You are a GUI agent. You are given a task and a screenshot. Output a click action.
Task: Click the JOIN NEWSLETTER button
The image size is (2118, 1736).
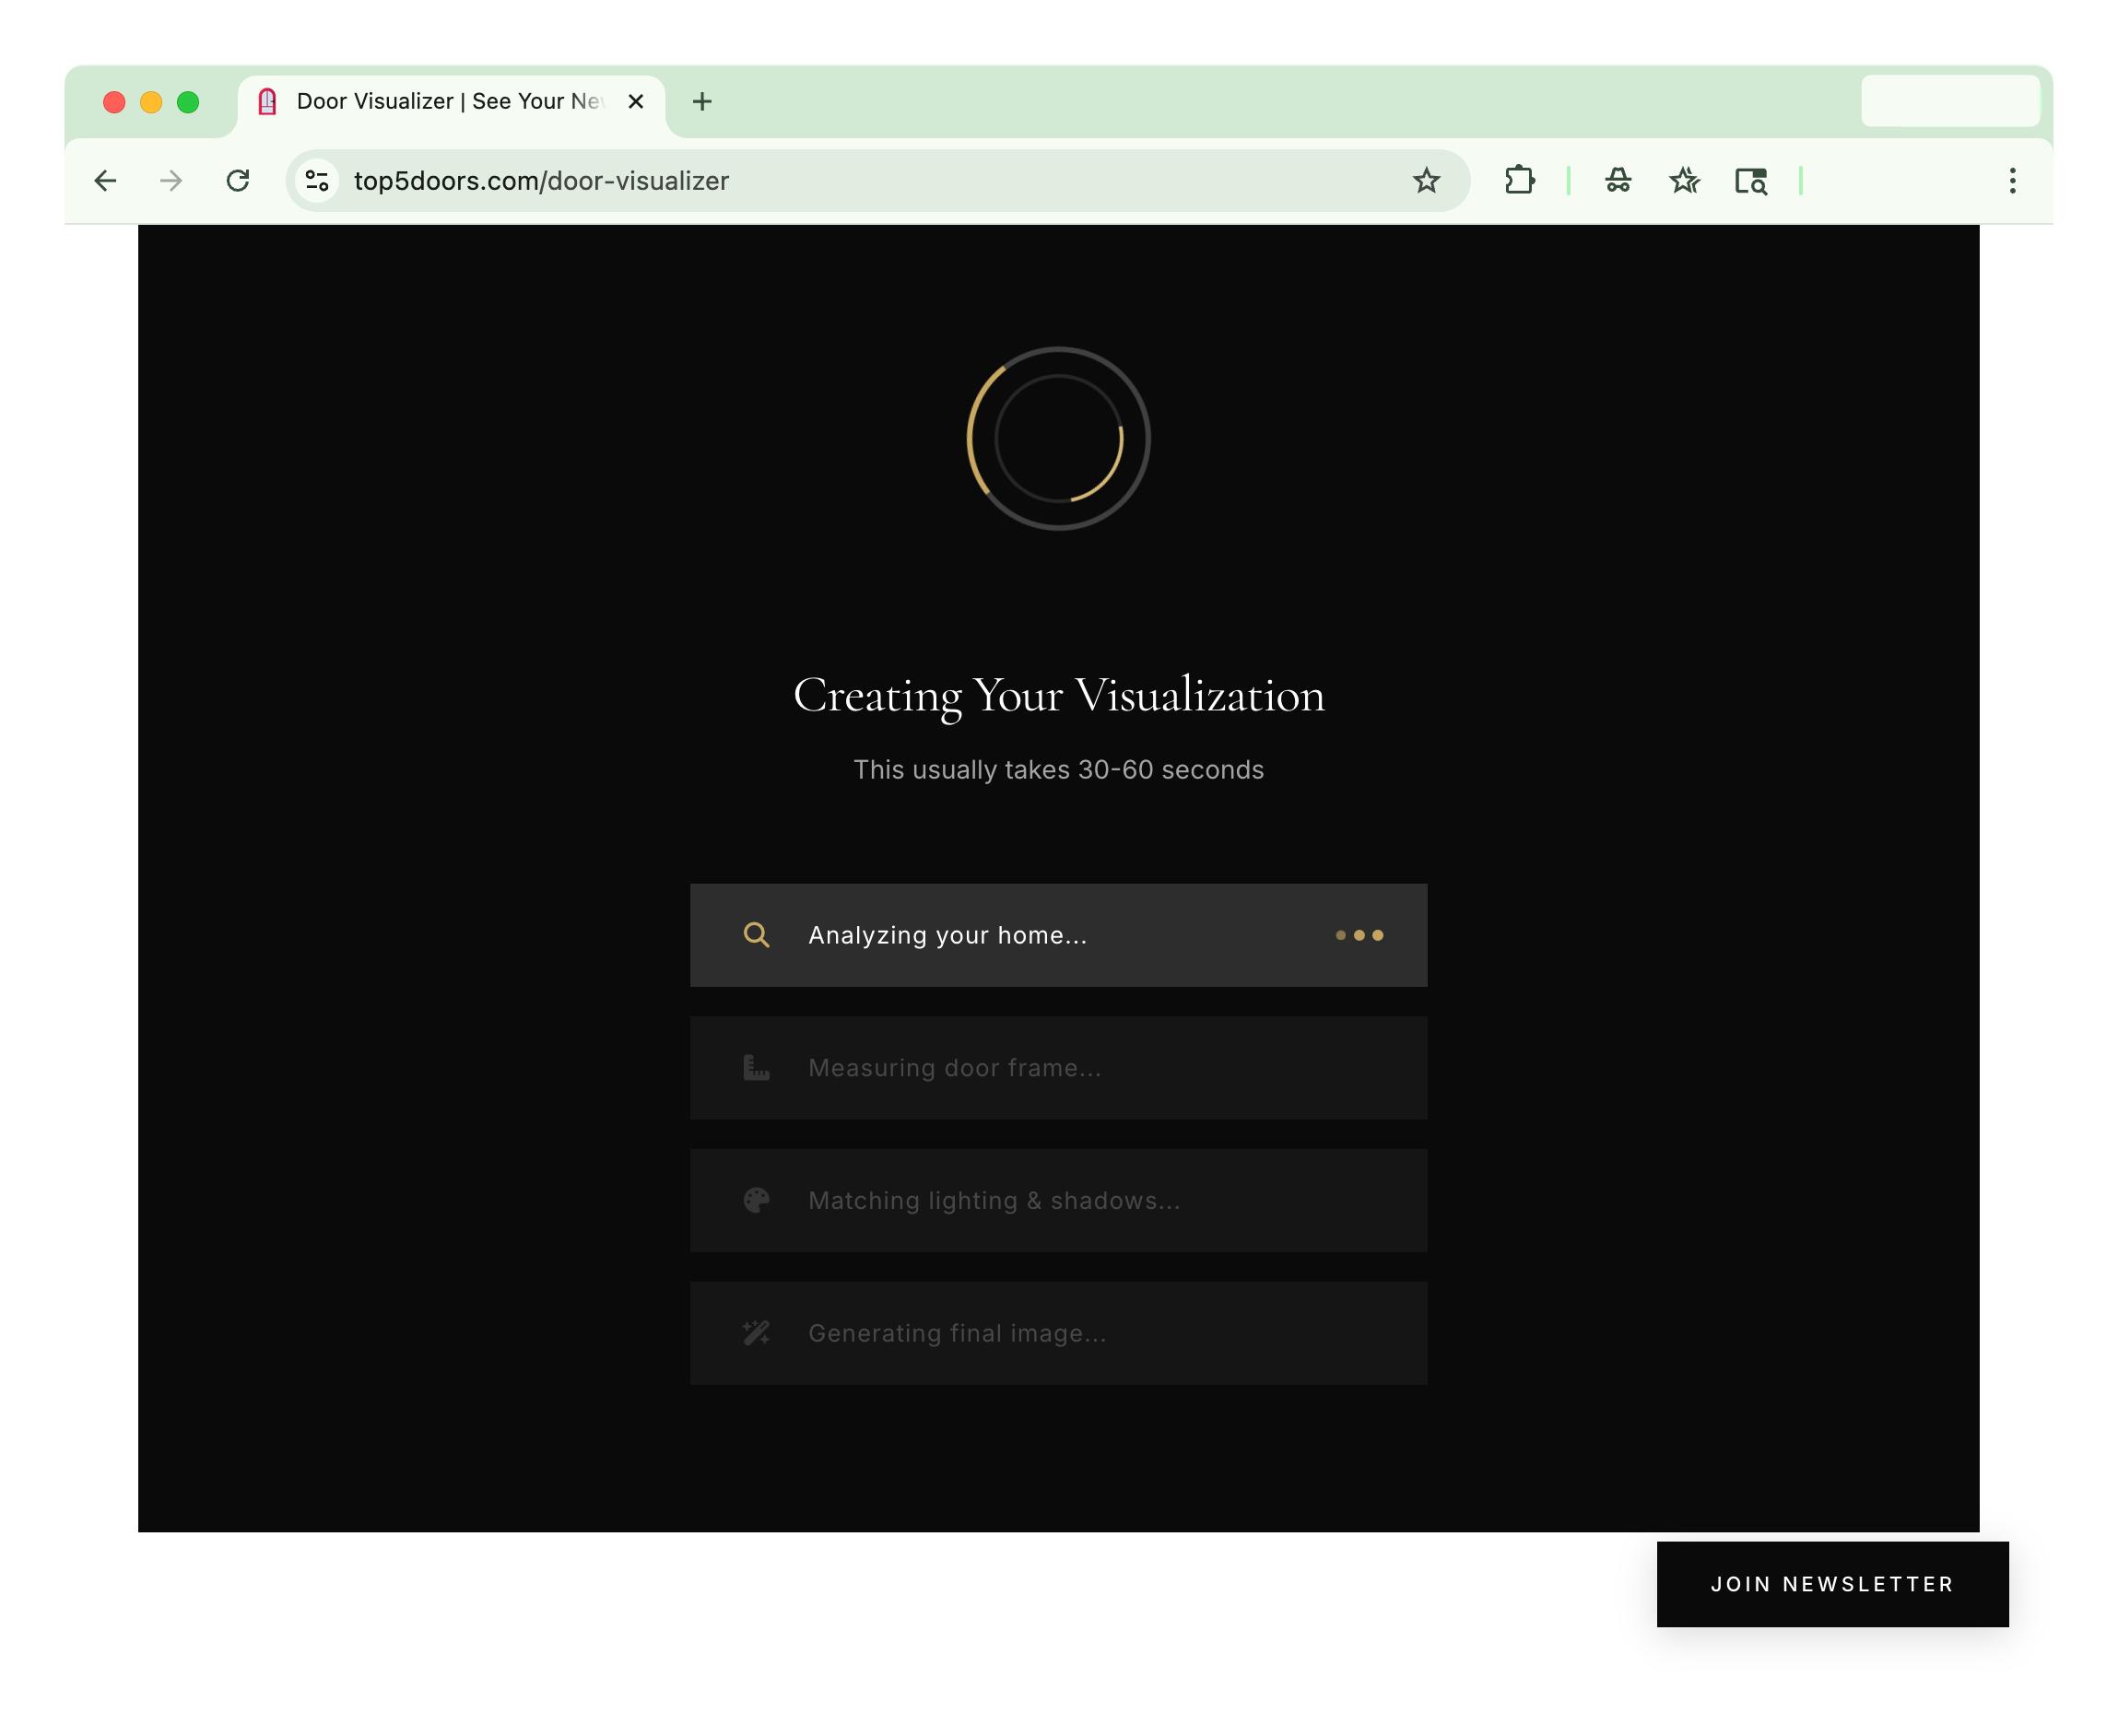pyautogui.click(x=1831, y=1584)
